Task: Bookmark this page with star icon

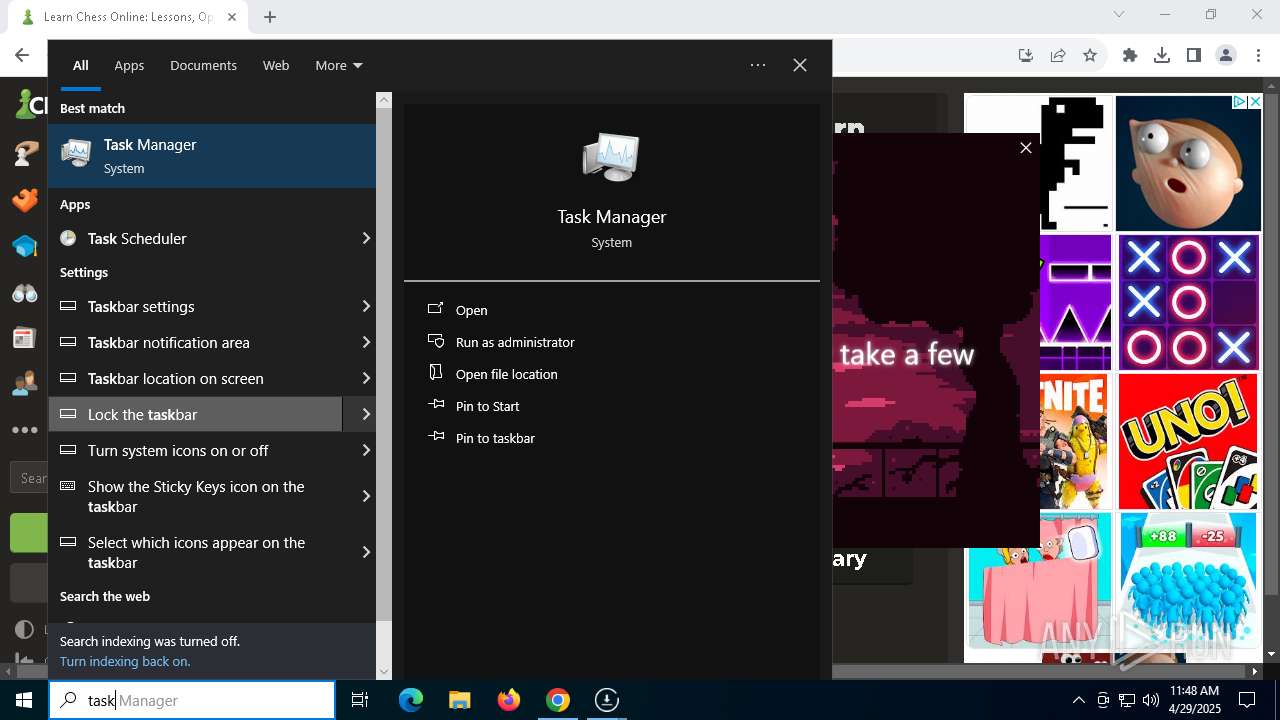Action: click(1090, 55)
